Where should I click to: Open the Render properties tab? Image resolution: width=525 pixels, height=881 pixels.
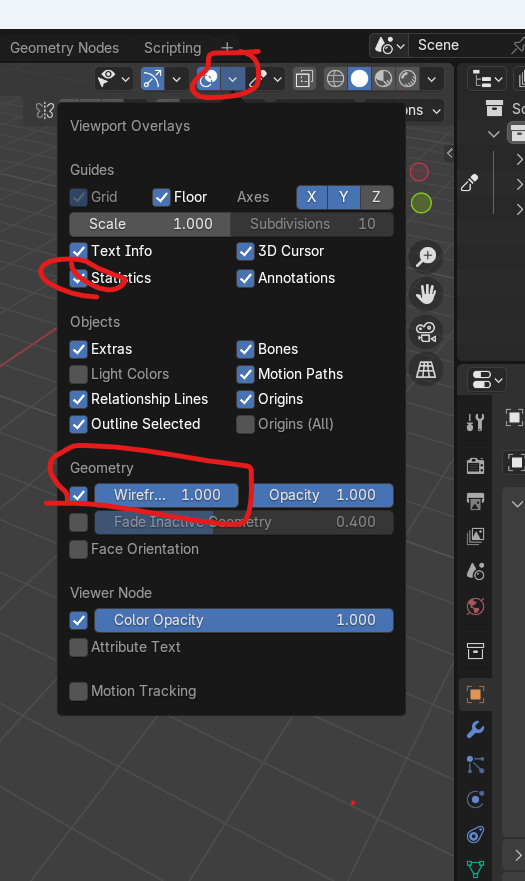coord(476,466)
